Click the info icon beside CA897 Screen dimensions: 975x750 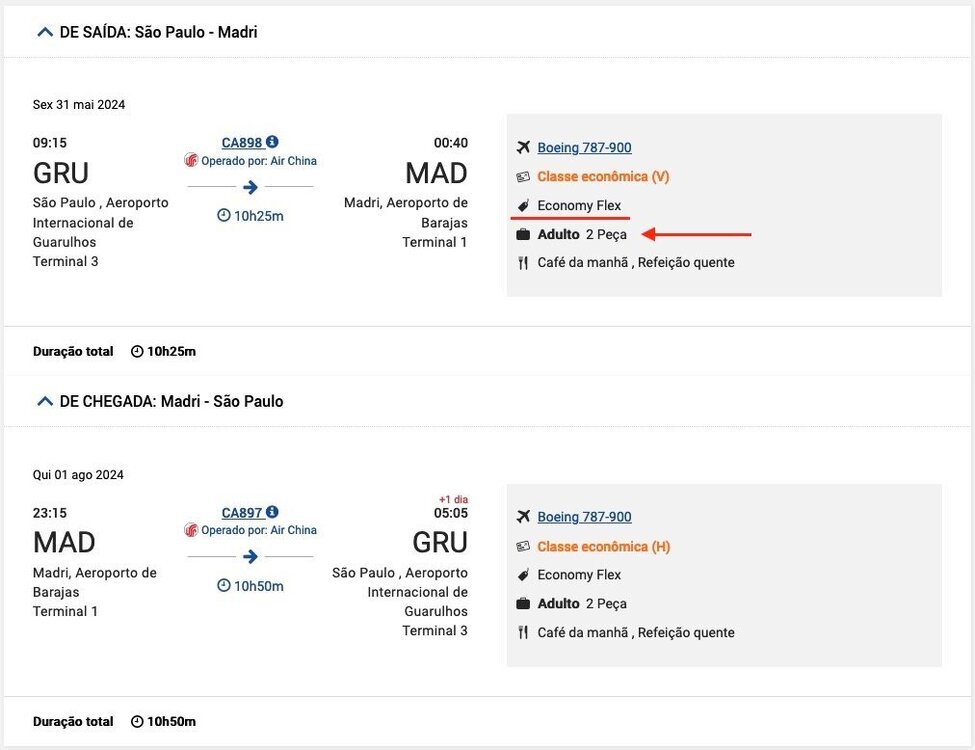coord(273,512)
